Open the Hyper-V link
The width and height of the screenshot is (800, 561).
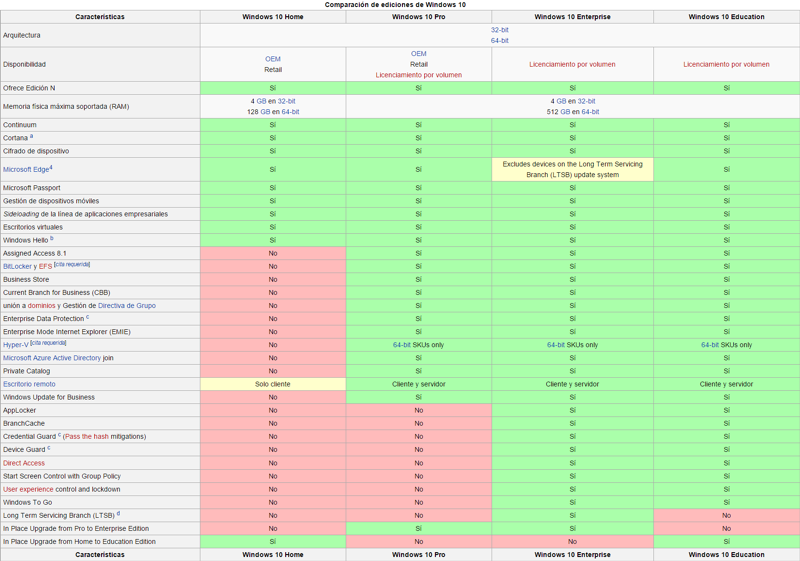pos(16,345)
